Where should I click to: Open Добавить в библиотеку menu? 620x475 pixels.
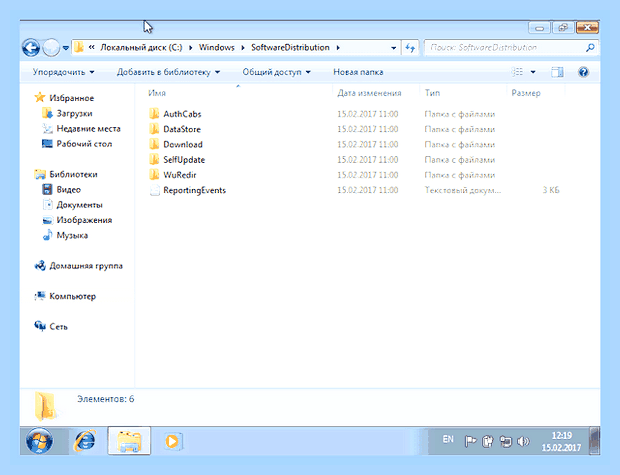pos(168,72)
